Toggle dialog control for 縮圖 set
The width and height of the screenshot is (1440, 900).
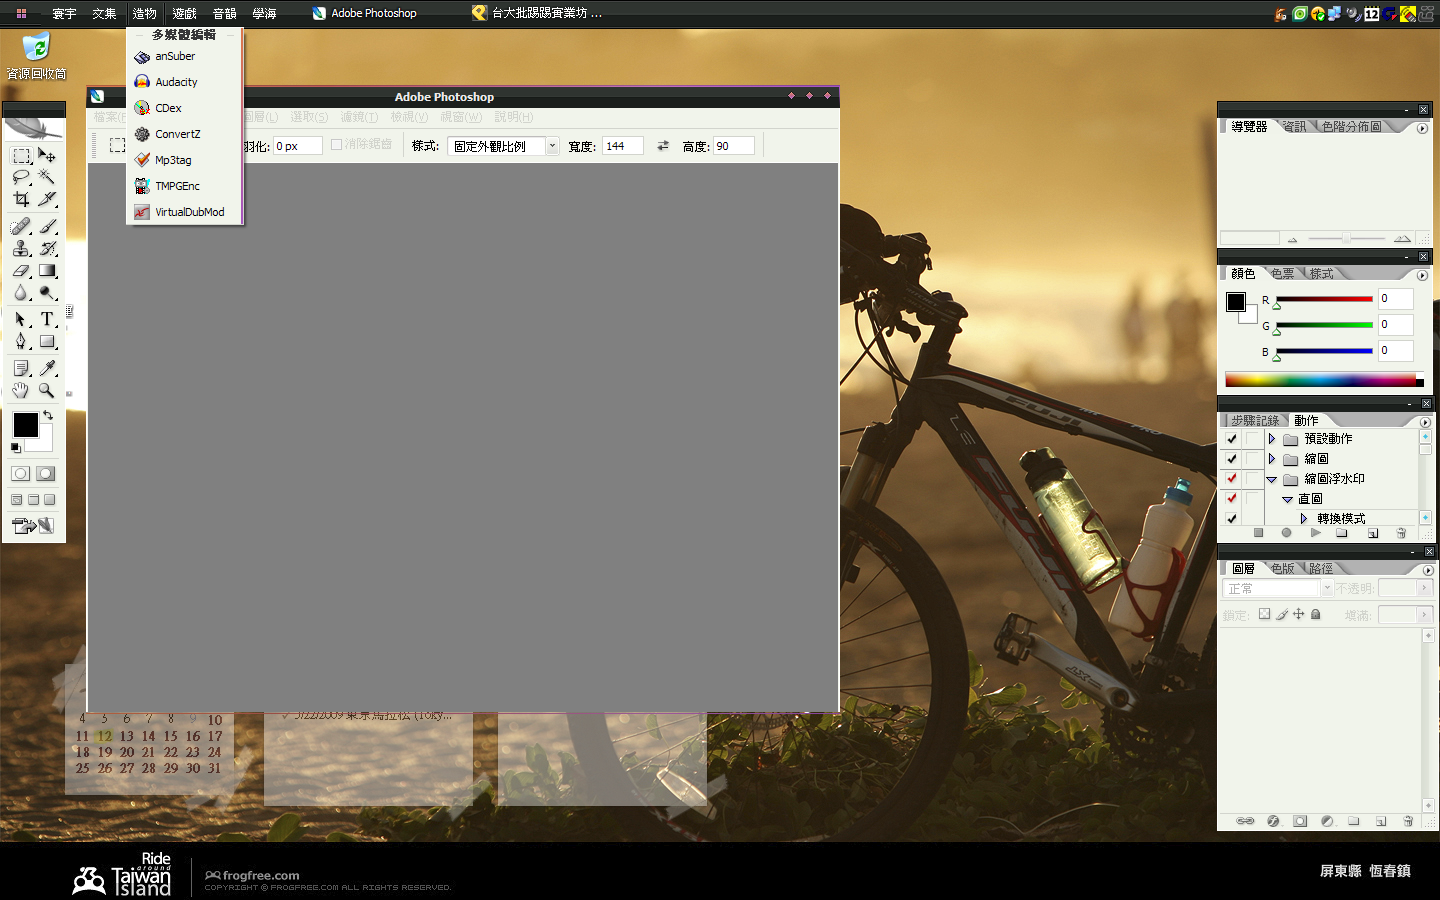pos(1252,459)
